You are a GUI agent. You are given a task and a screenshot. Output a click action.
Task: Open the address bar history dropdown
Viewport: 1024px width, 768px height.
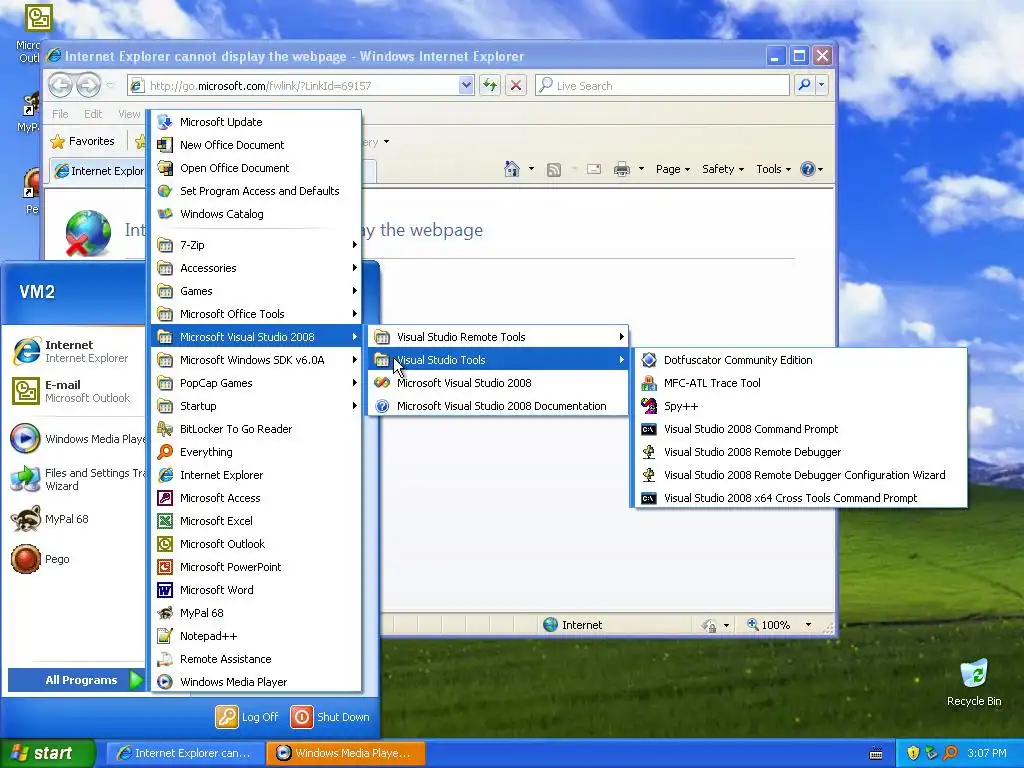pyautogui.click(x=466, y=86)
